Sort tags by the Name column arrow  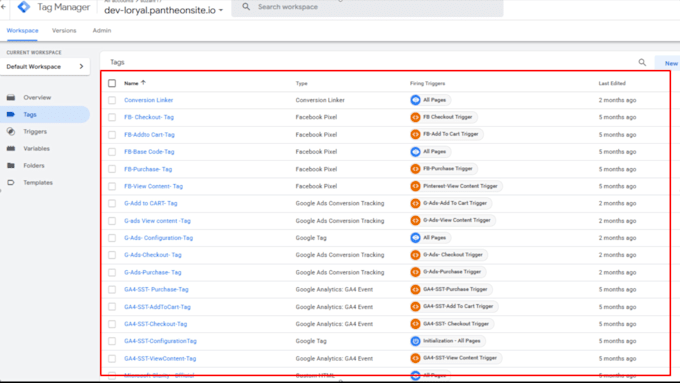click(143, 82)
